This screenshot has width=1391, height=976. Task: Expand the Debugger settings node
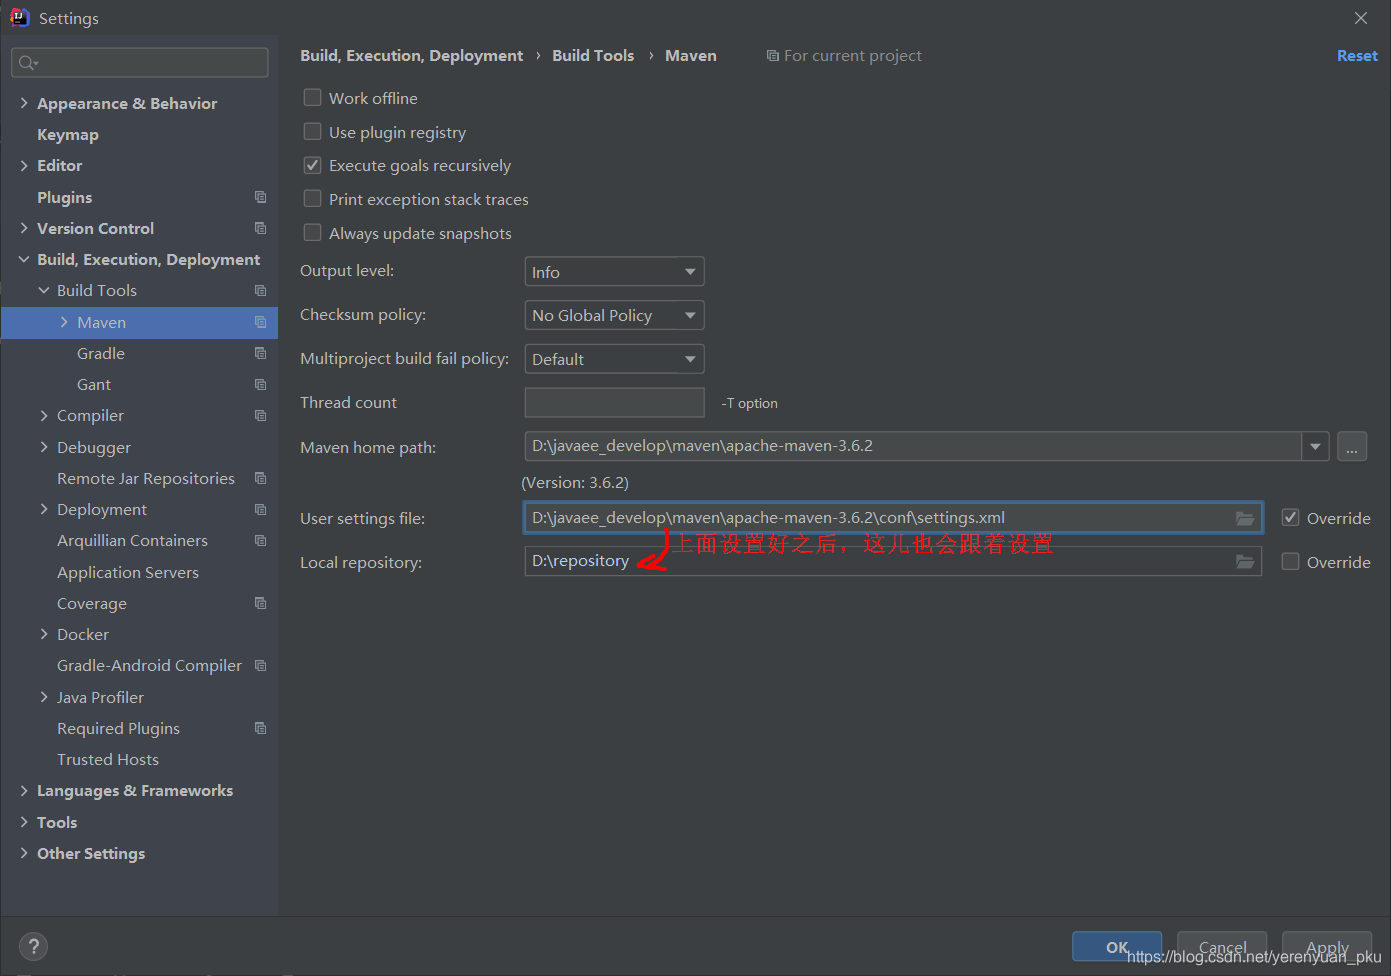(44, 447)
